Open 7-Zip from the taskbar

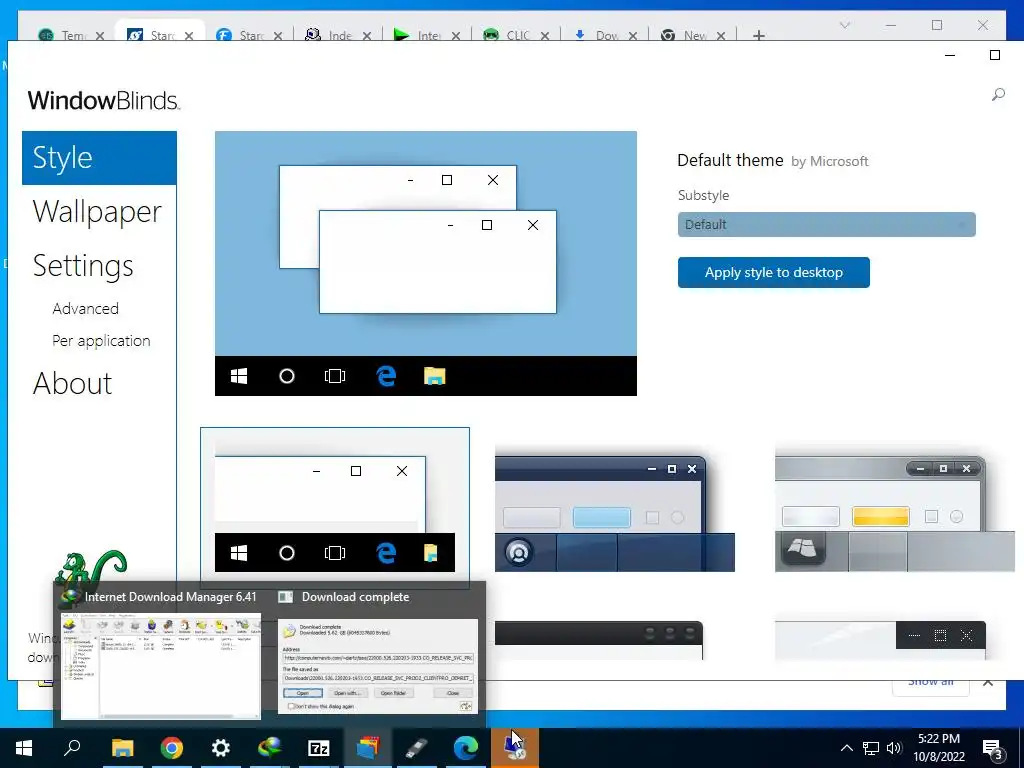tap(319, 748)
